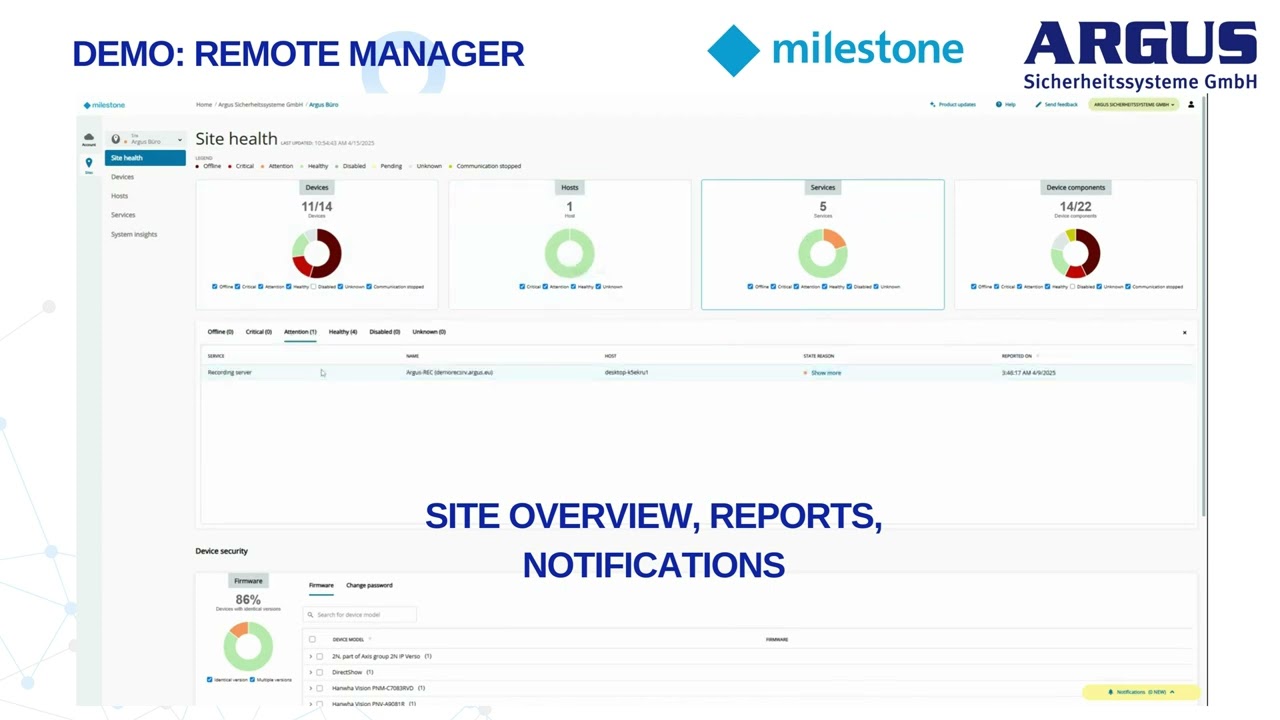The height and width of the screenshot is (720, 1280).
Task: Select the Recording server table row
Action: (697, 372)
